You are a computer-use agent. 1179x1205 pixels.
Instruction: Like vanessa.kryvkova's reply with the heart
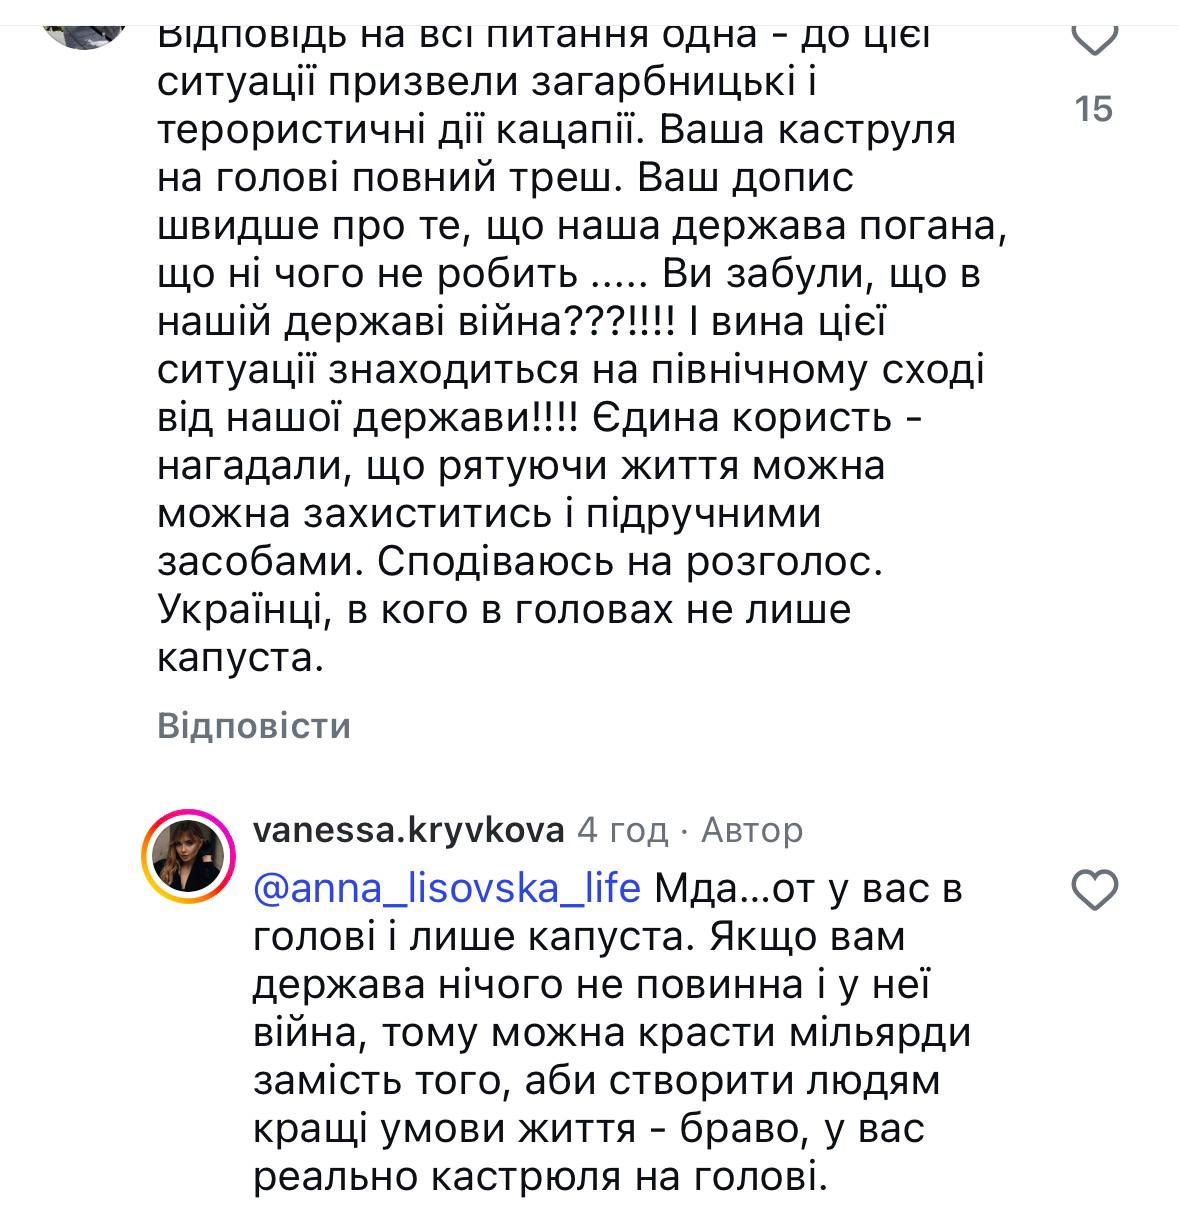[1094, 889]
